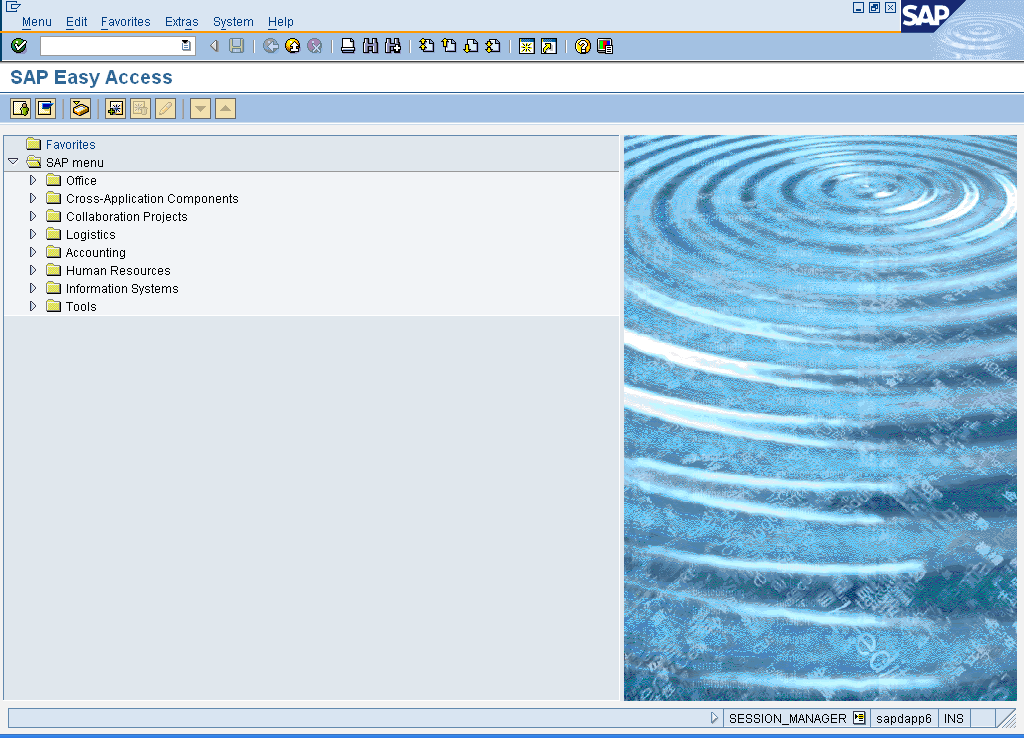
Task: Expand the Office folder node
Action: tap(33, 180)
